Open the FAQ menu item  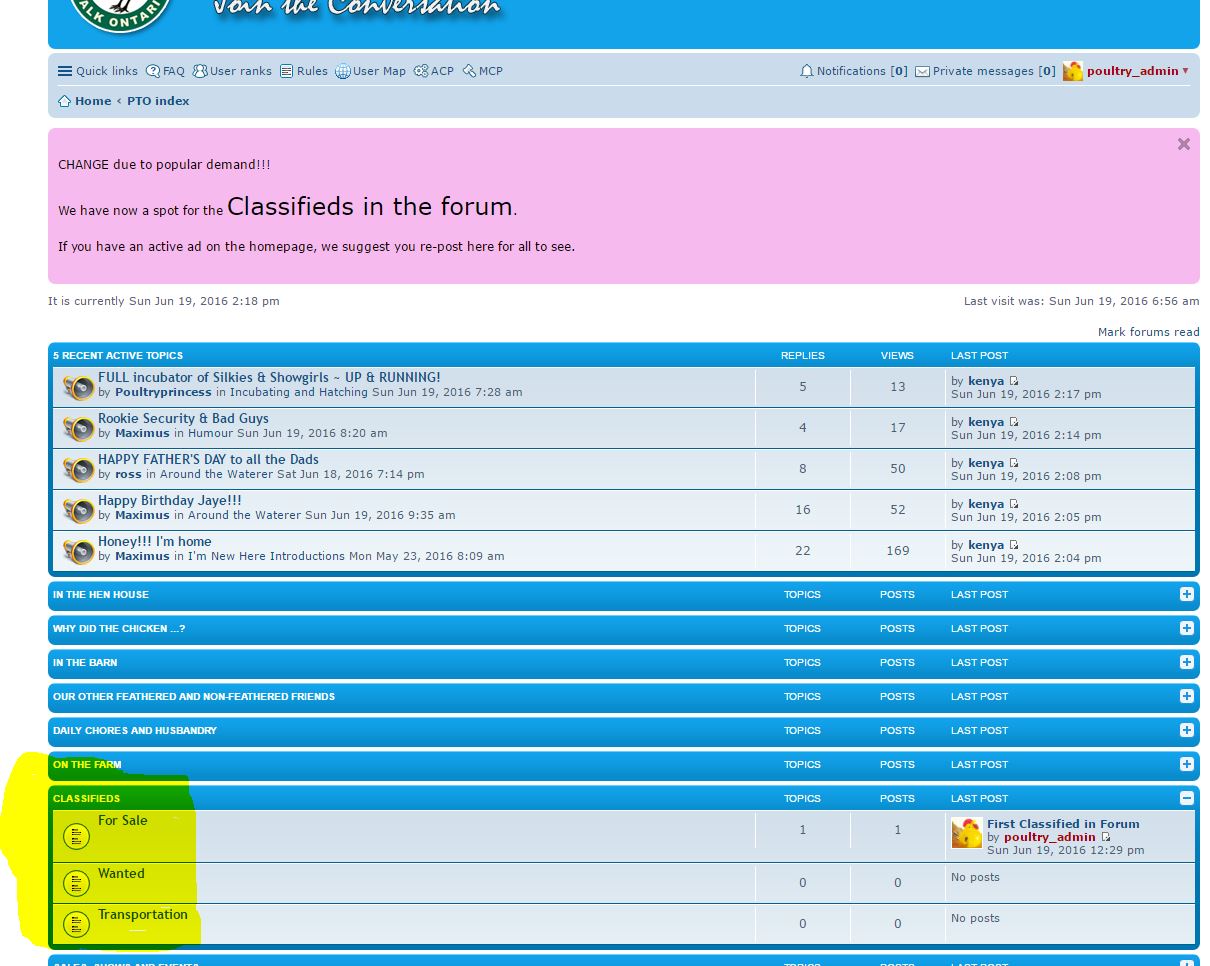tap(166, 71)
